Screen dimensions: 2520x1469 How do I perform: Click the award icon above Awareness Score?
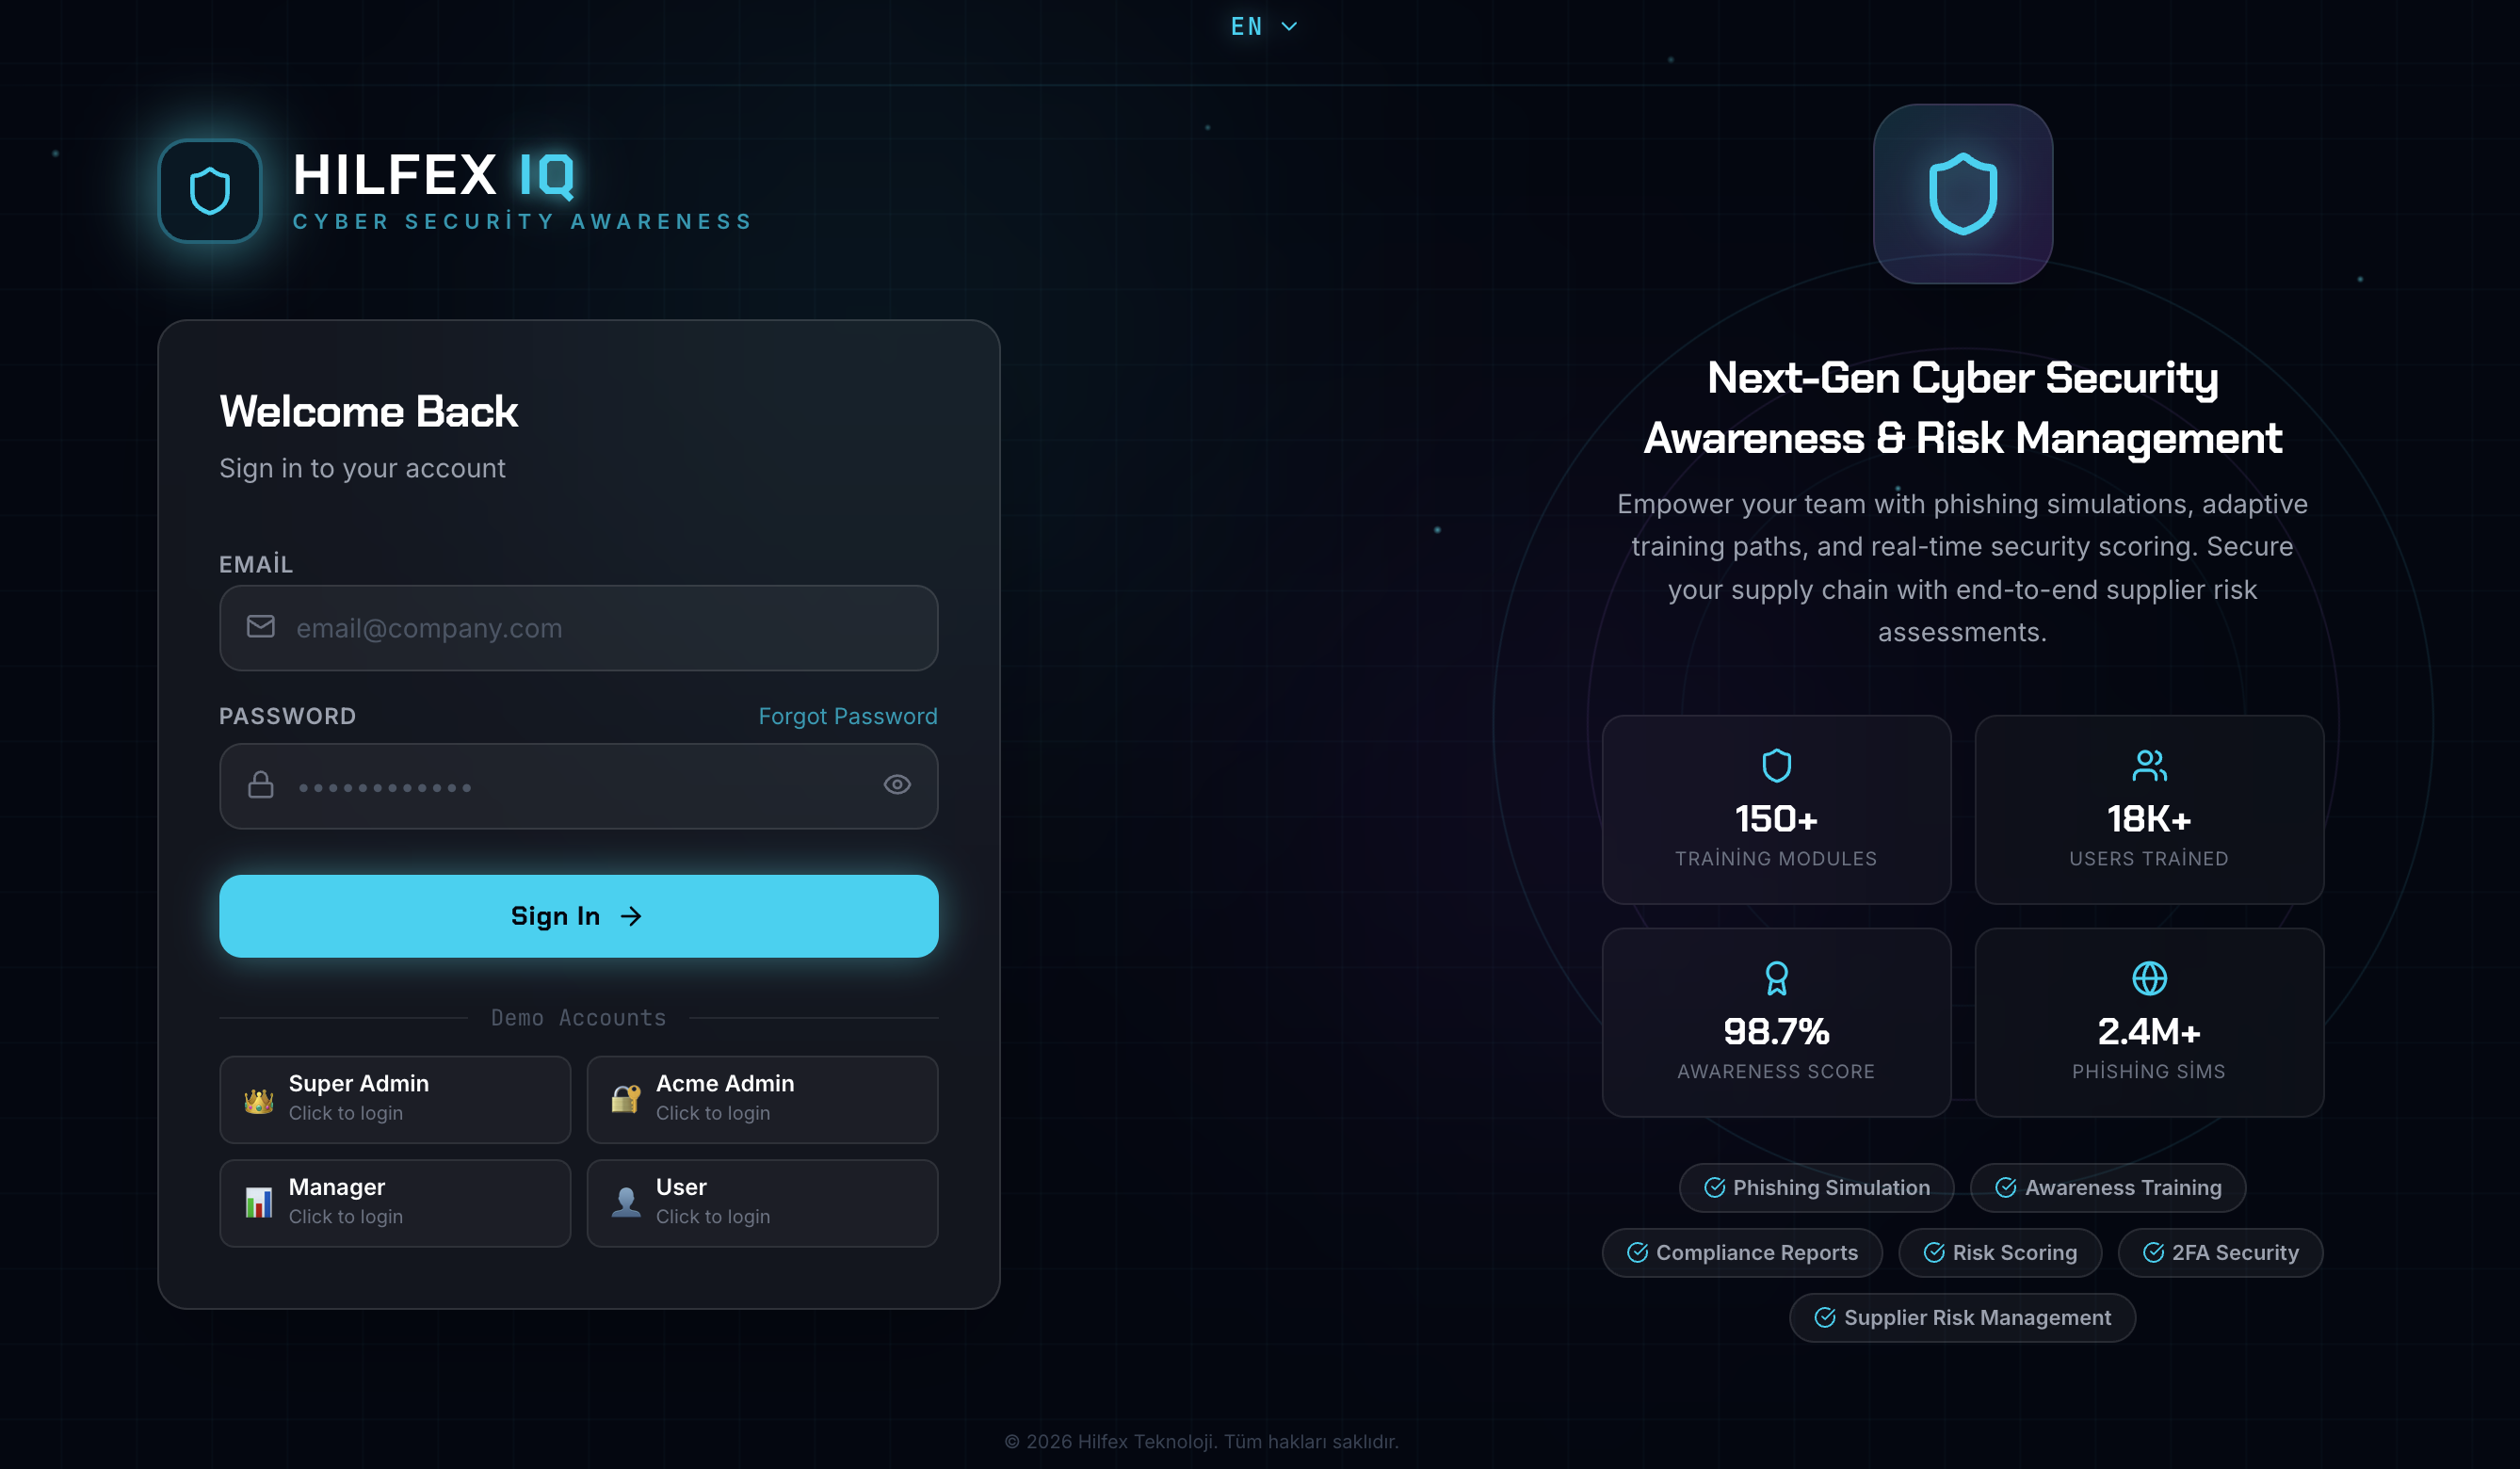(1776, 978)
